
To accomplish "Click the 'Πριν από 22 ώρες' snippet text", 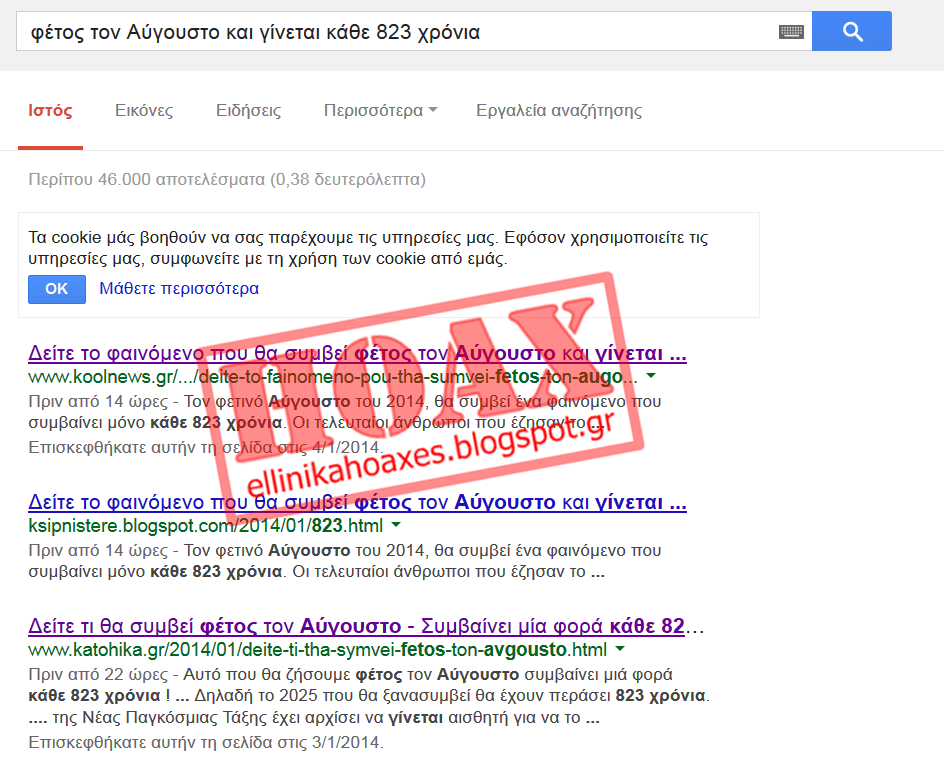I will coord(98,674).
